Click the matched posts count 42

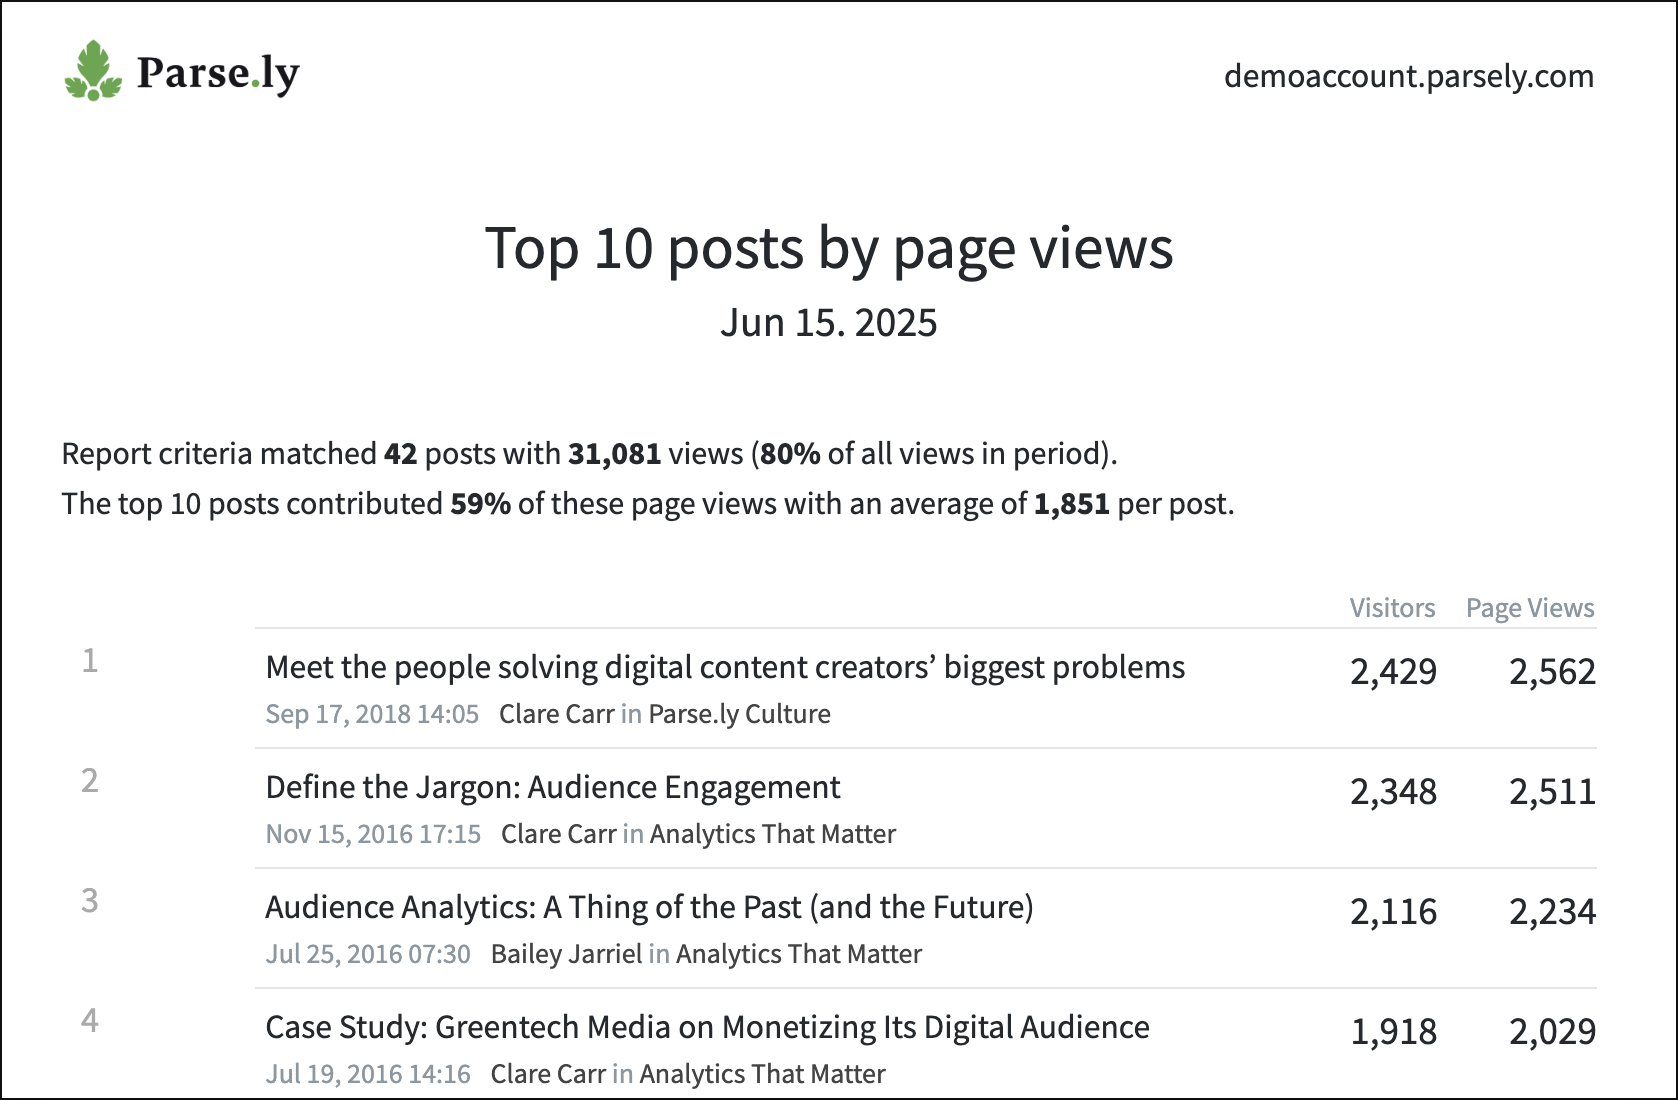(x=400, y=454)
